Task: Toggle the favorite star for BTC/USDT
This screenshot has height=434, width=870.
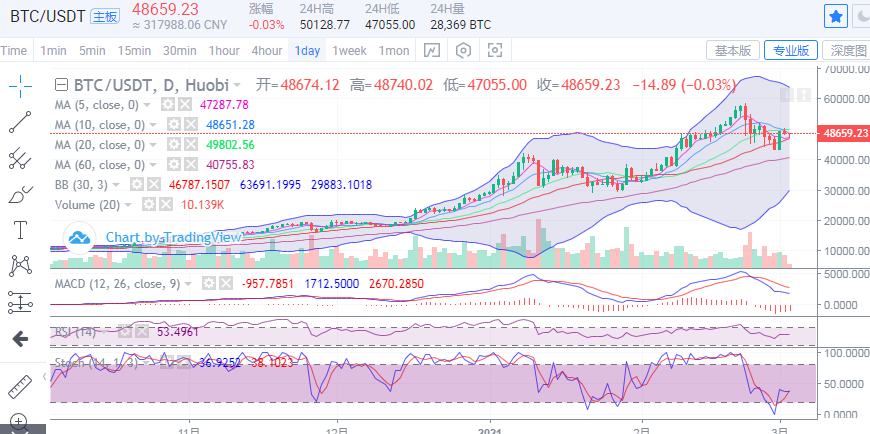Action: 836,17
